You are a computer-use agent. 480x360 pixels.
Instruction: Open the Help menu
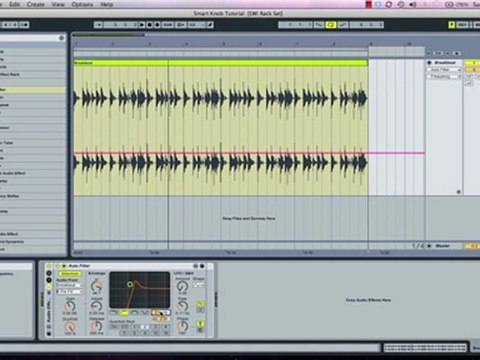coord(107,4)
